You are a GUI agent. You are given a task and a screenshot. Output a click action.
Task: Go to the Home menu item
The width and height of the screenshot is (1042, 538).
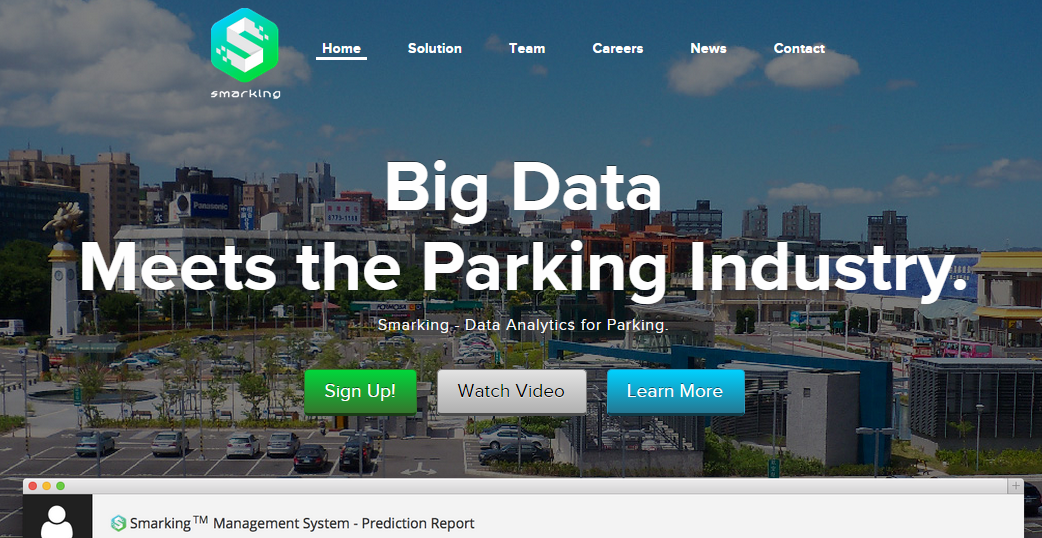(x=341, y=48)
